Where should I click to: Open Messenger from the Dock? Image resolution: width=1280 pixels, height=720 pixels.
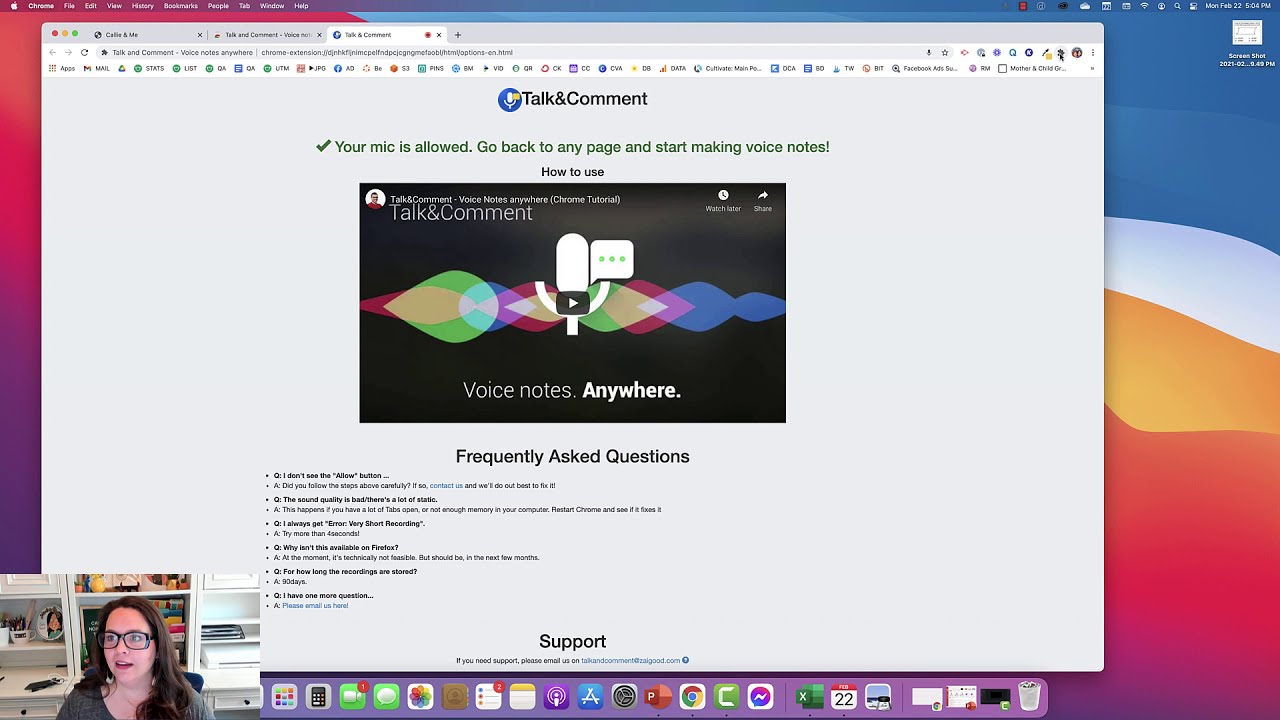click(760, 696)
